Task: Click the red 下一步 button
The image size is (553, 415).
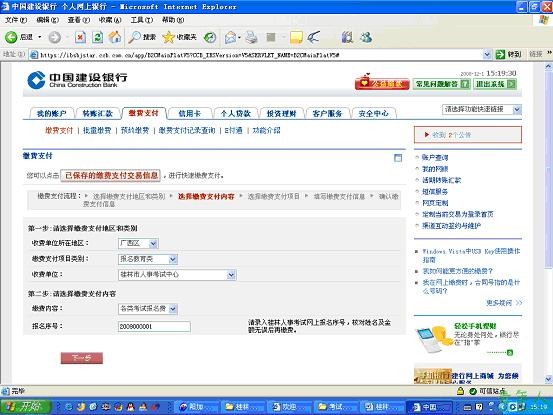Action: 82,358
